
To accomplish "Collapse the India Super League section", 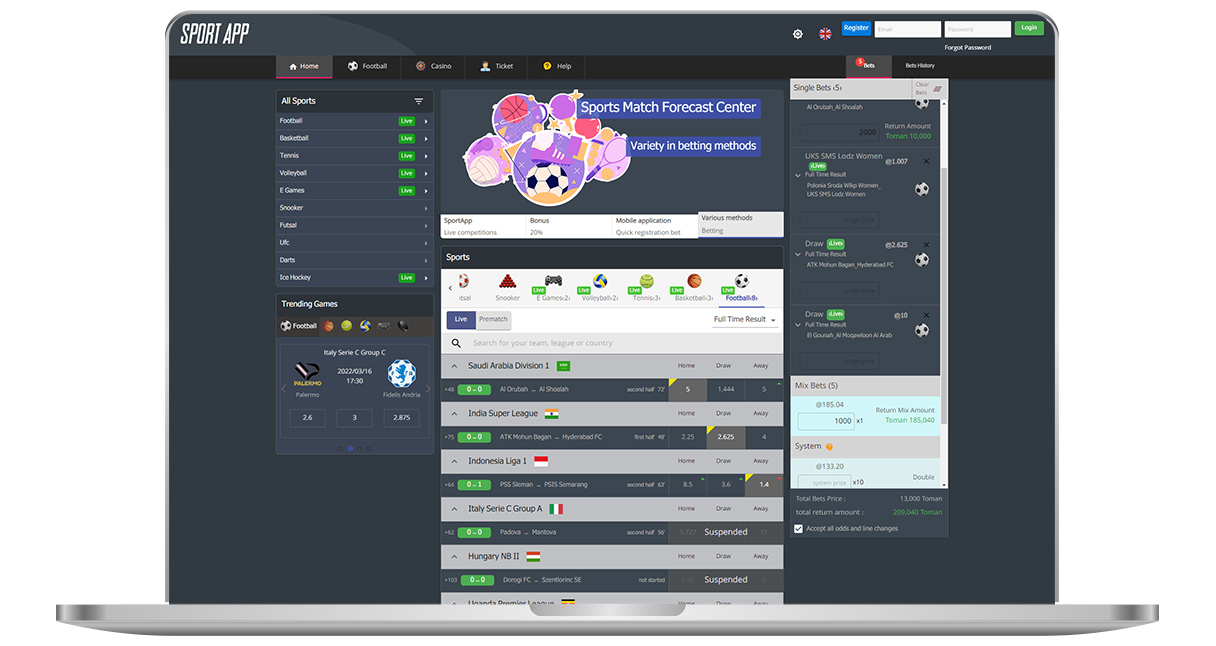I will point(455,414).
